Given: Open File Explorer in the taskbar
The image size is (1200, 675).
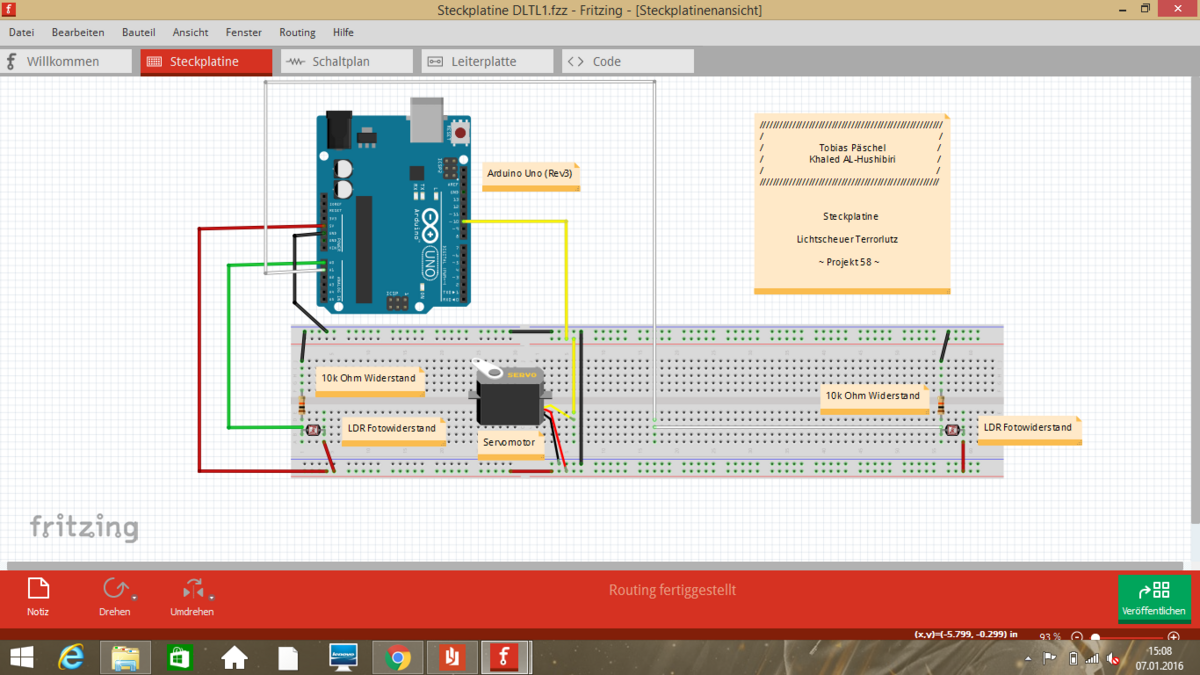Looking at the screenshot, I should 125,657.
